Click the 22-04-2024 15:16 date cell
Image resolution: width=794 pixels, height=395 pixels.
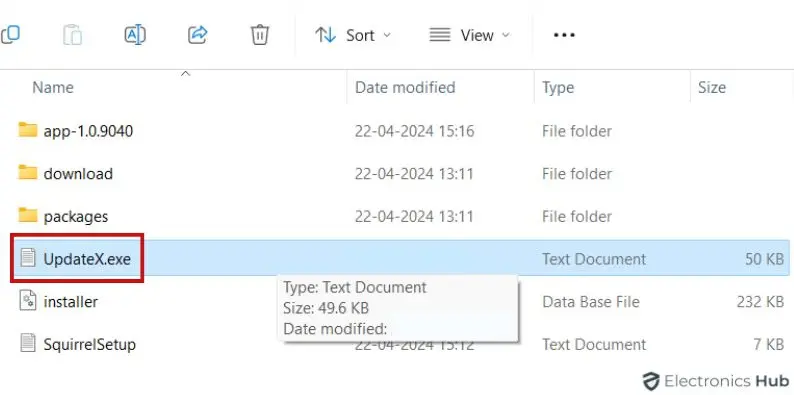(414, 131)
